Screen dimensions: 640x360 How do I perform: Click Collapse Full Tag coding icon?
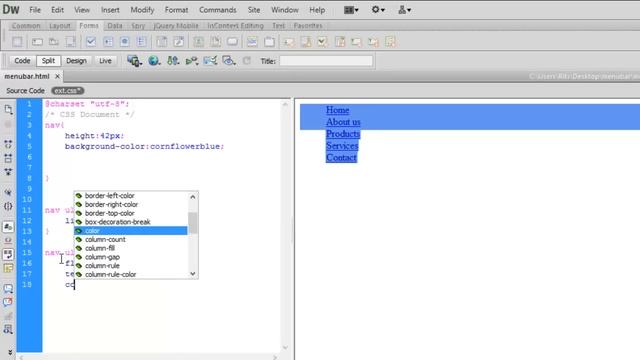8,144
